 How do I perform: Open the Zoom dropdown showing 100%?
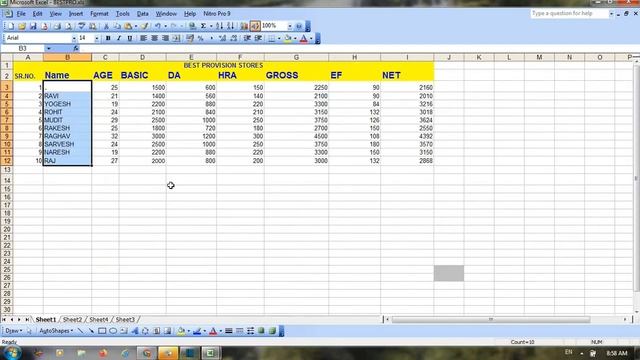[x=289, y=26]
